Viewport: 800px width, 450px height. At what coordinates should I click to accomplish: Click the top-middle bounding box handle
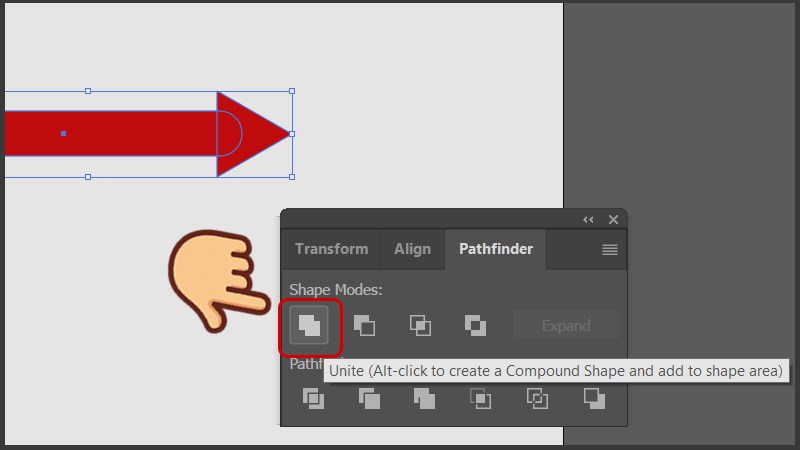(88, 91)
